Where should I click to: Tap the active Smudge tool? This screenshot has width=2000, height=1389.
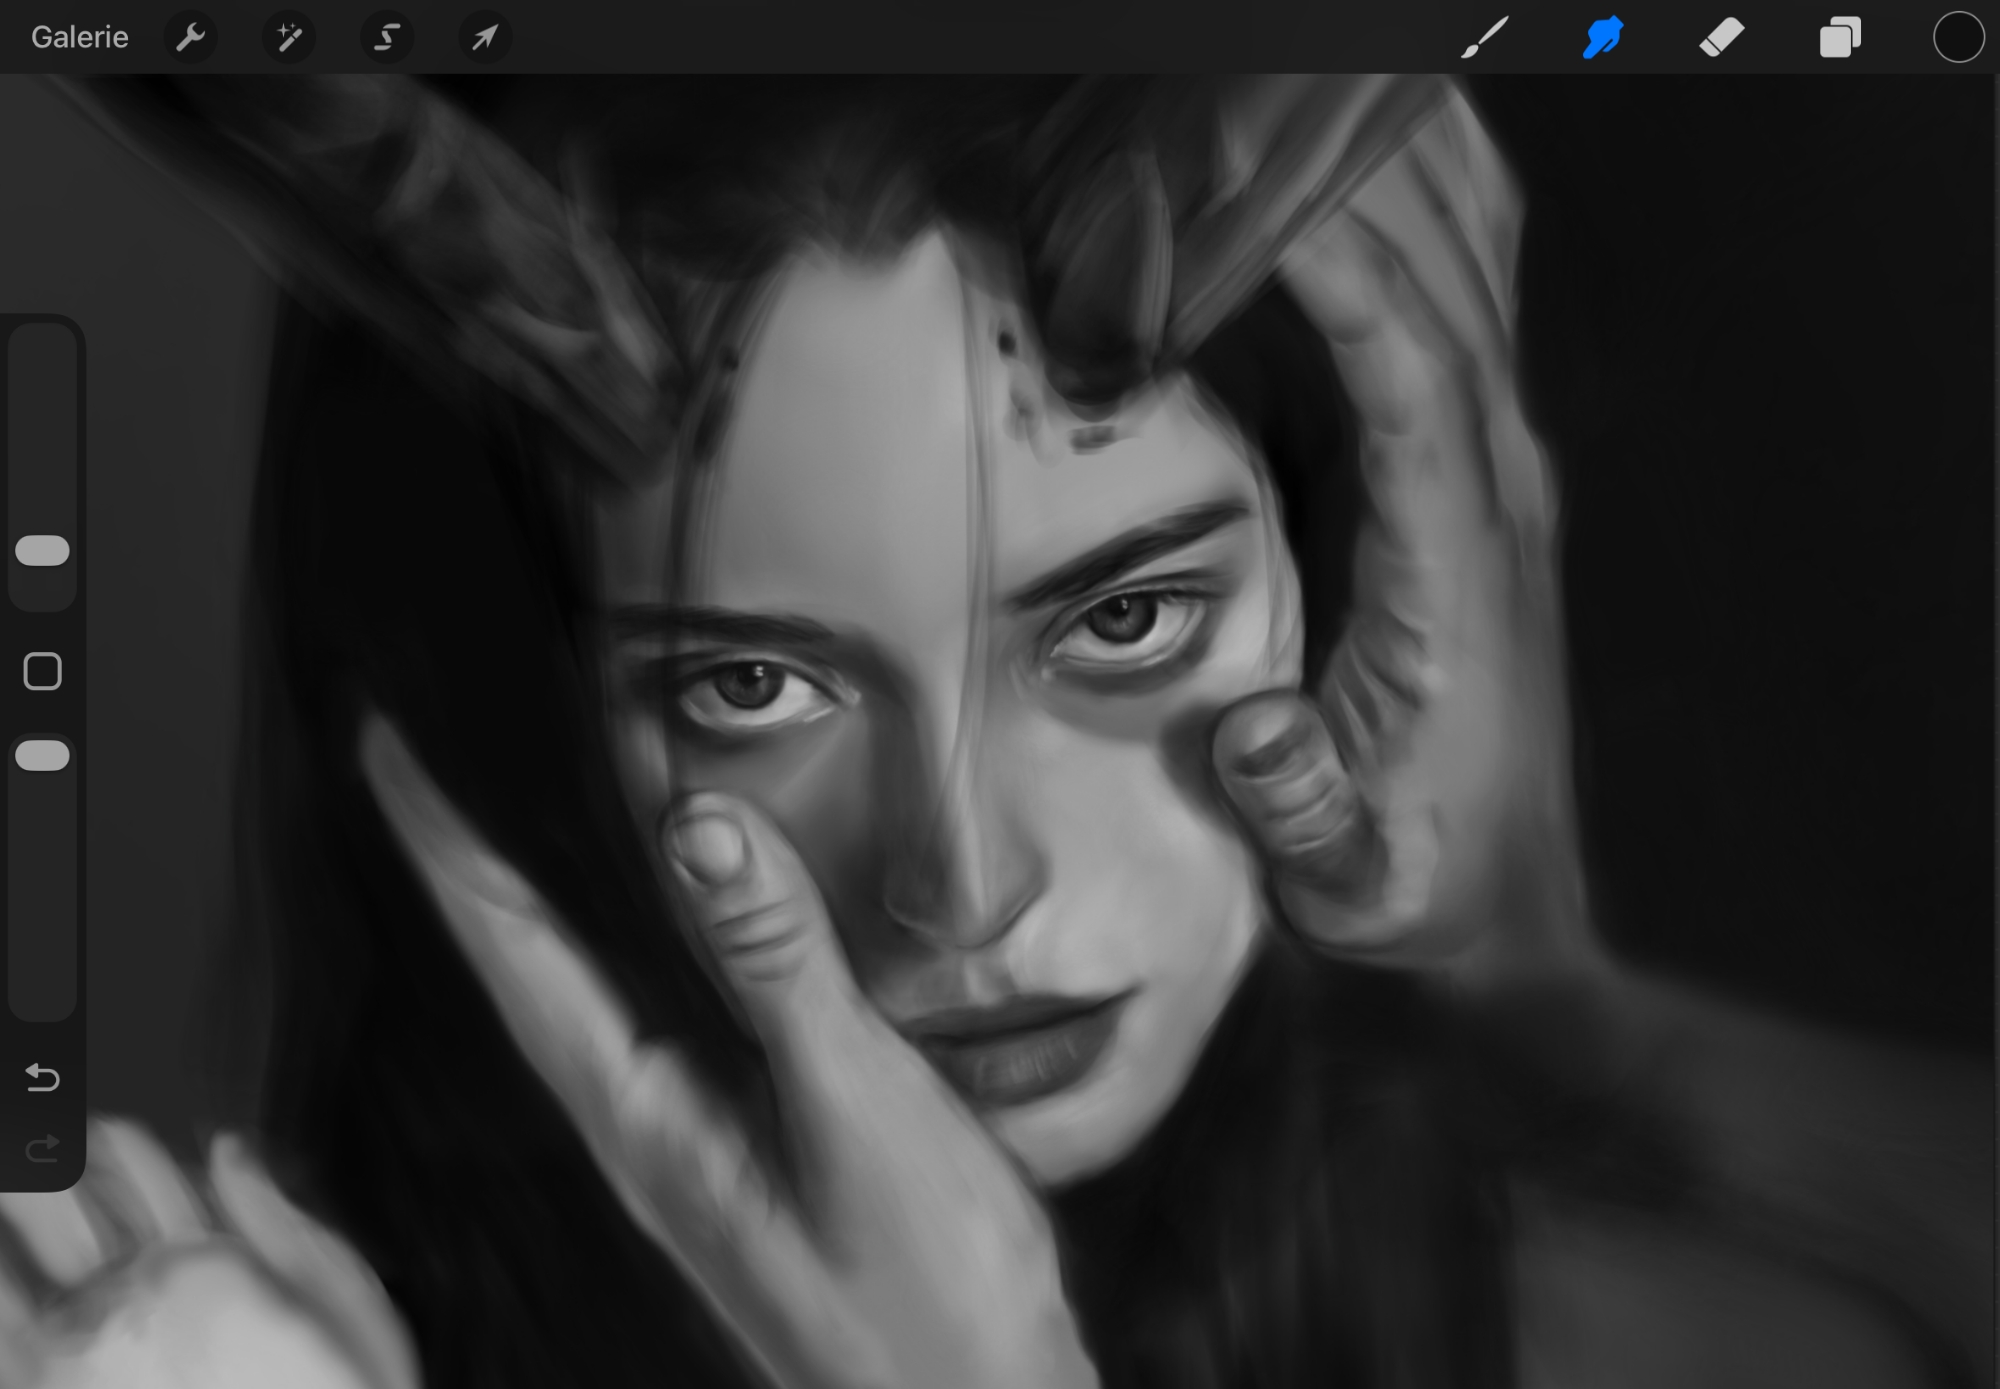tap(1602, 37)
